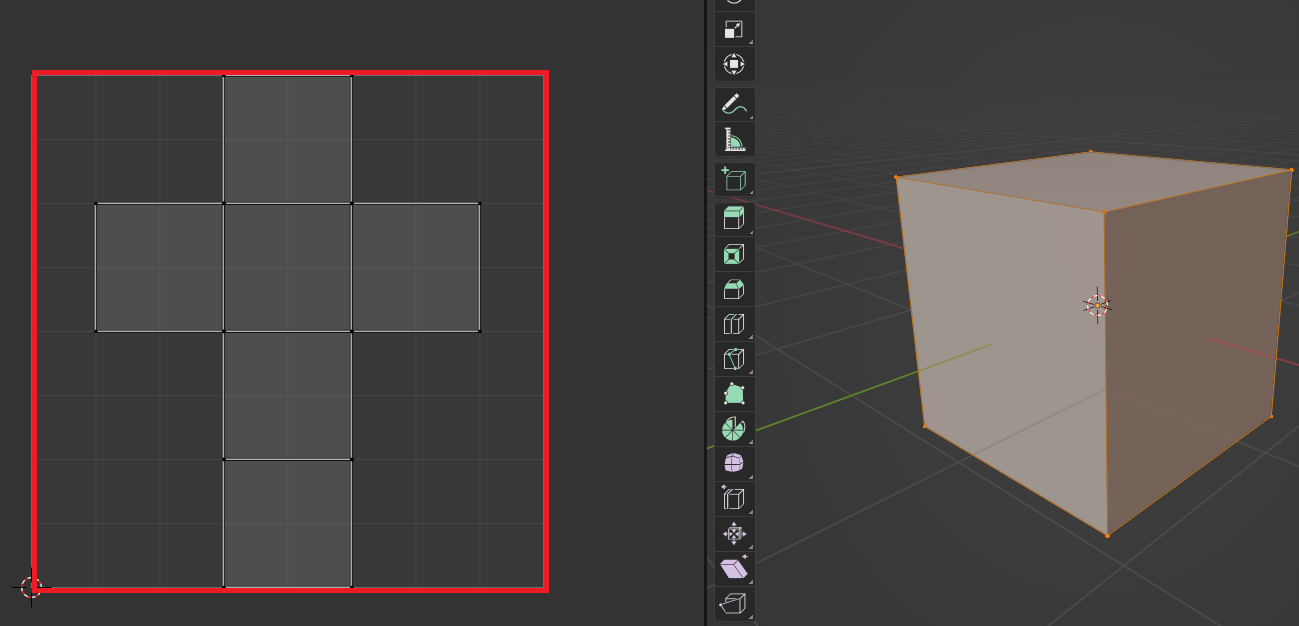
Task: Activate the Loop Cut tool
Action: [734, 325]
